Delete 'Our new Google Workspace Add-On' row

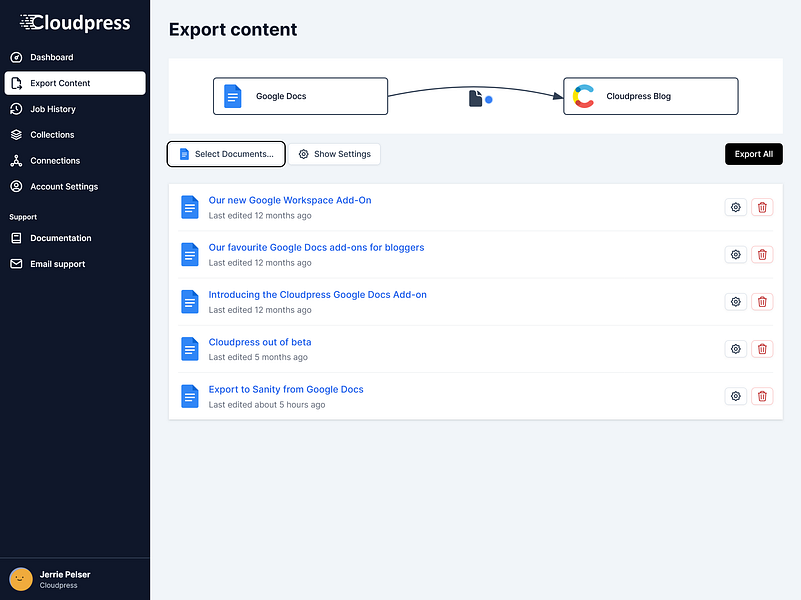pos(762,207)
